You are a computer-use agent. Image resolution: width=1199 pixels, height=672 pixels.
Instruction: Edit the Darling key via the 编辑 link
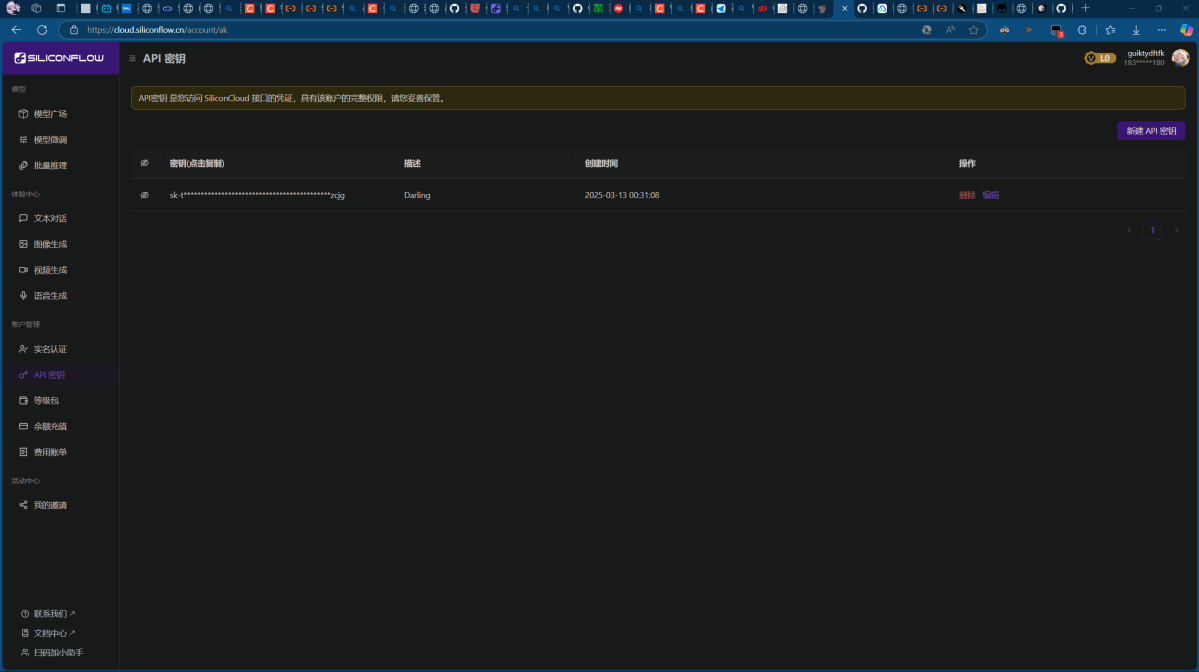pyautogui.click(x=990, y=195)
